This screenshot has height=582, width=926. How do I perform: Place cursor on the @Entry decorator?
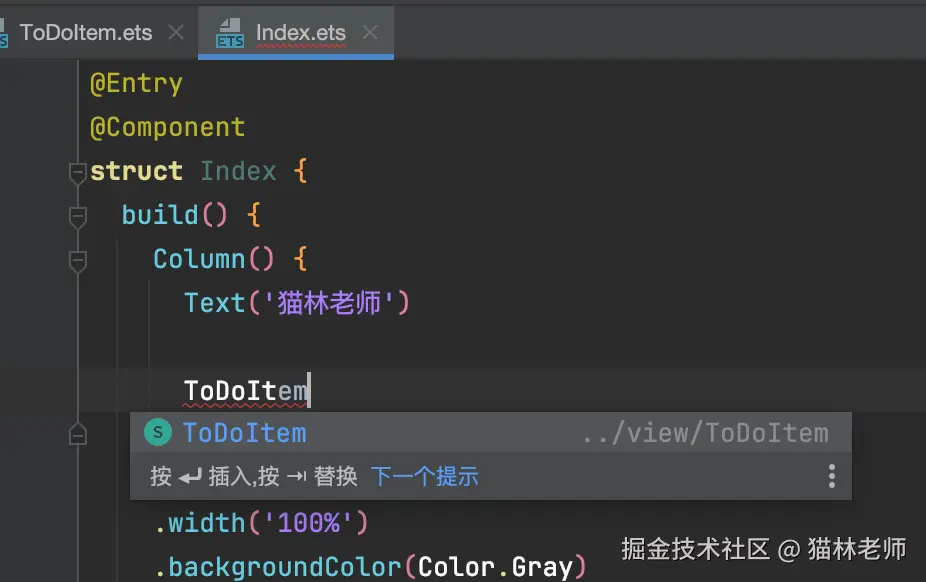click(x=136, y=83)
